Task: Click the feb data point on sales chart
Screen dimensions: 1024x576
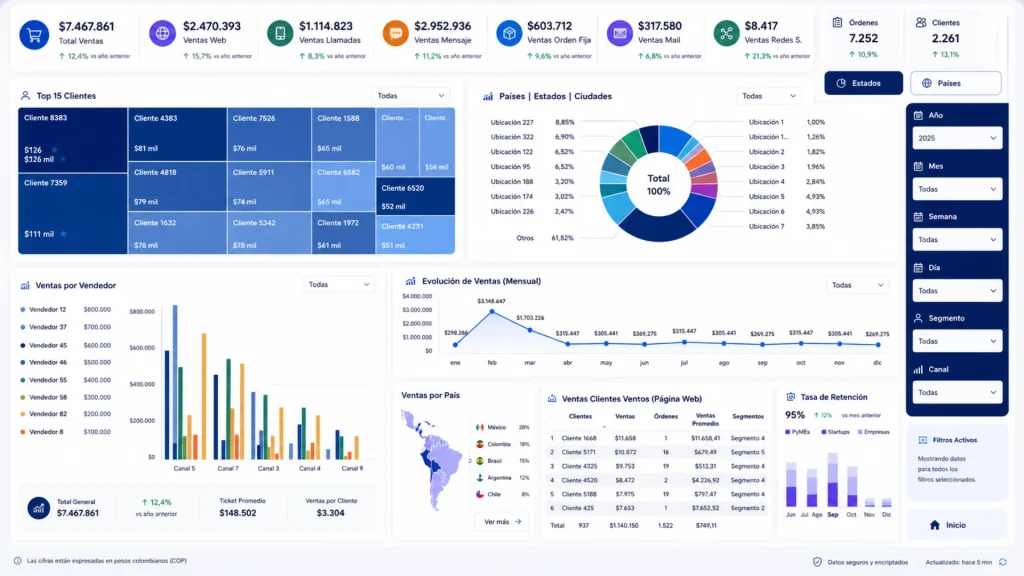Action: pyautogui.click(x=492, y=312)
